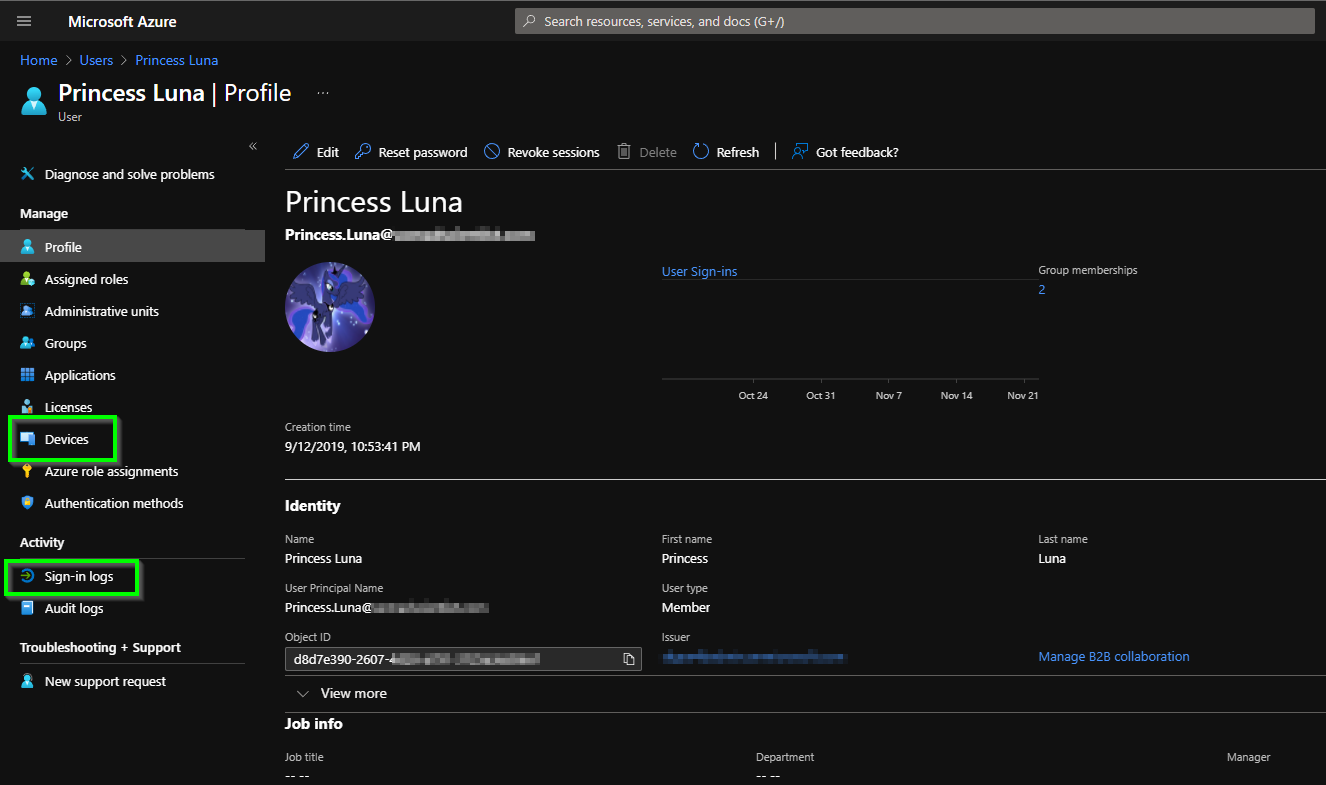Open group memberships count 2
The width and height of the screenshot is (1326, 785).
point(1042,289)
